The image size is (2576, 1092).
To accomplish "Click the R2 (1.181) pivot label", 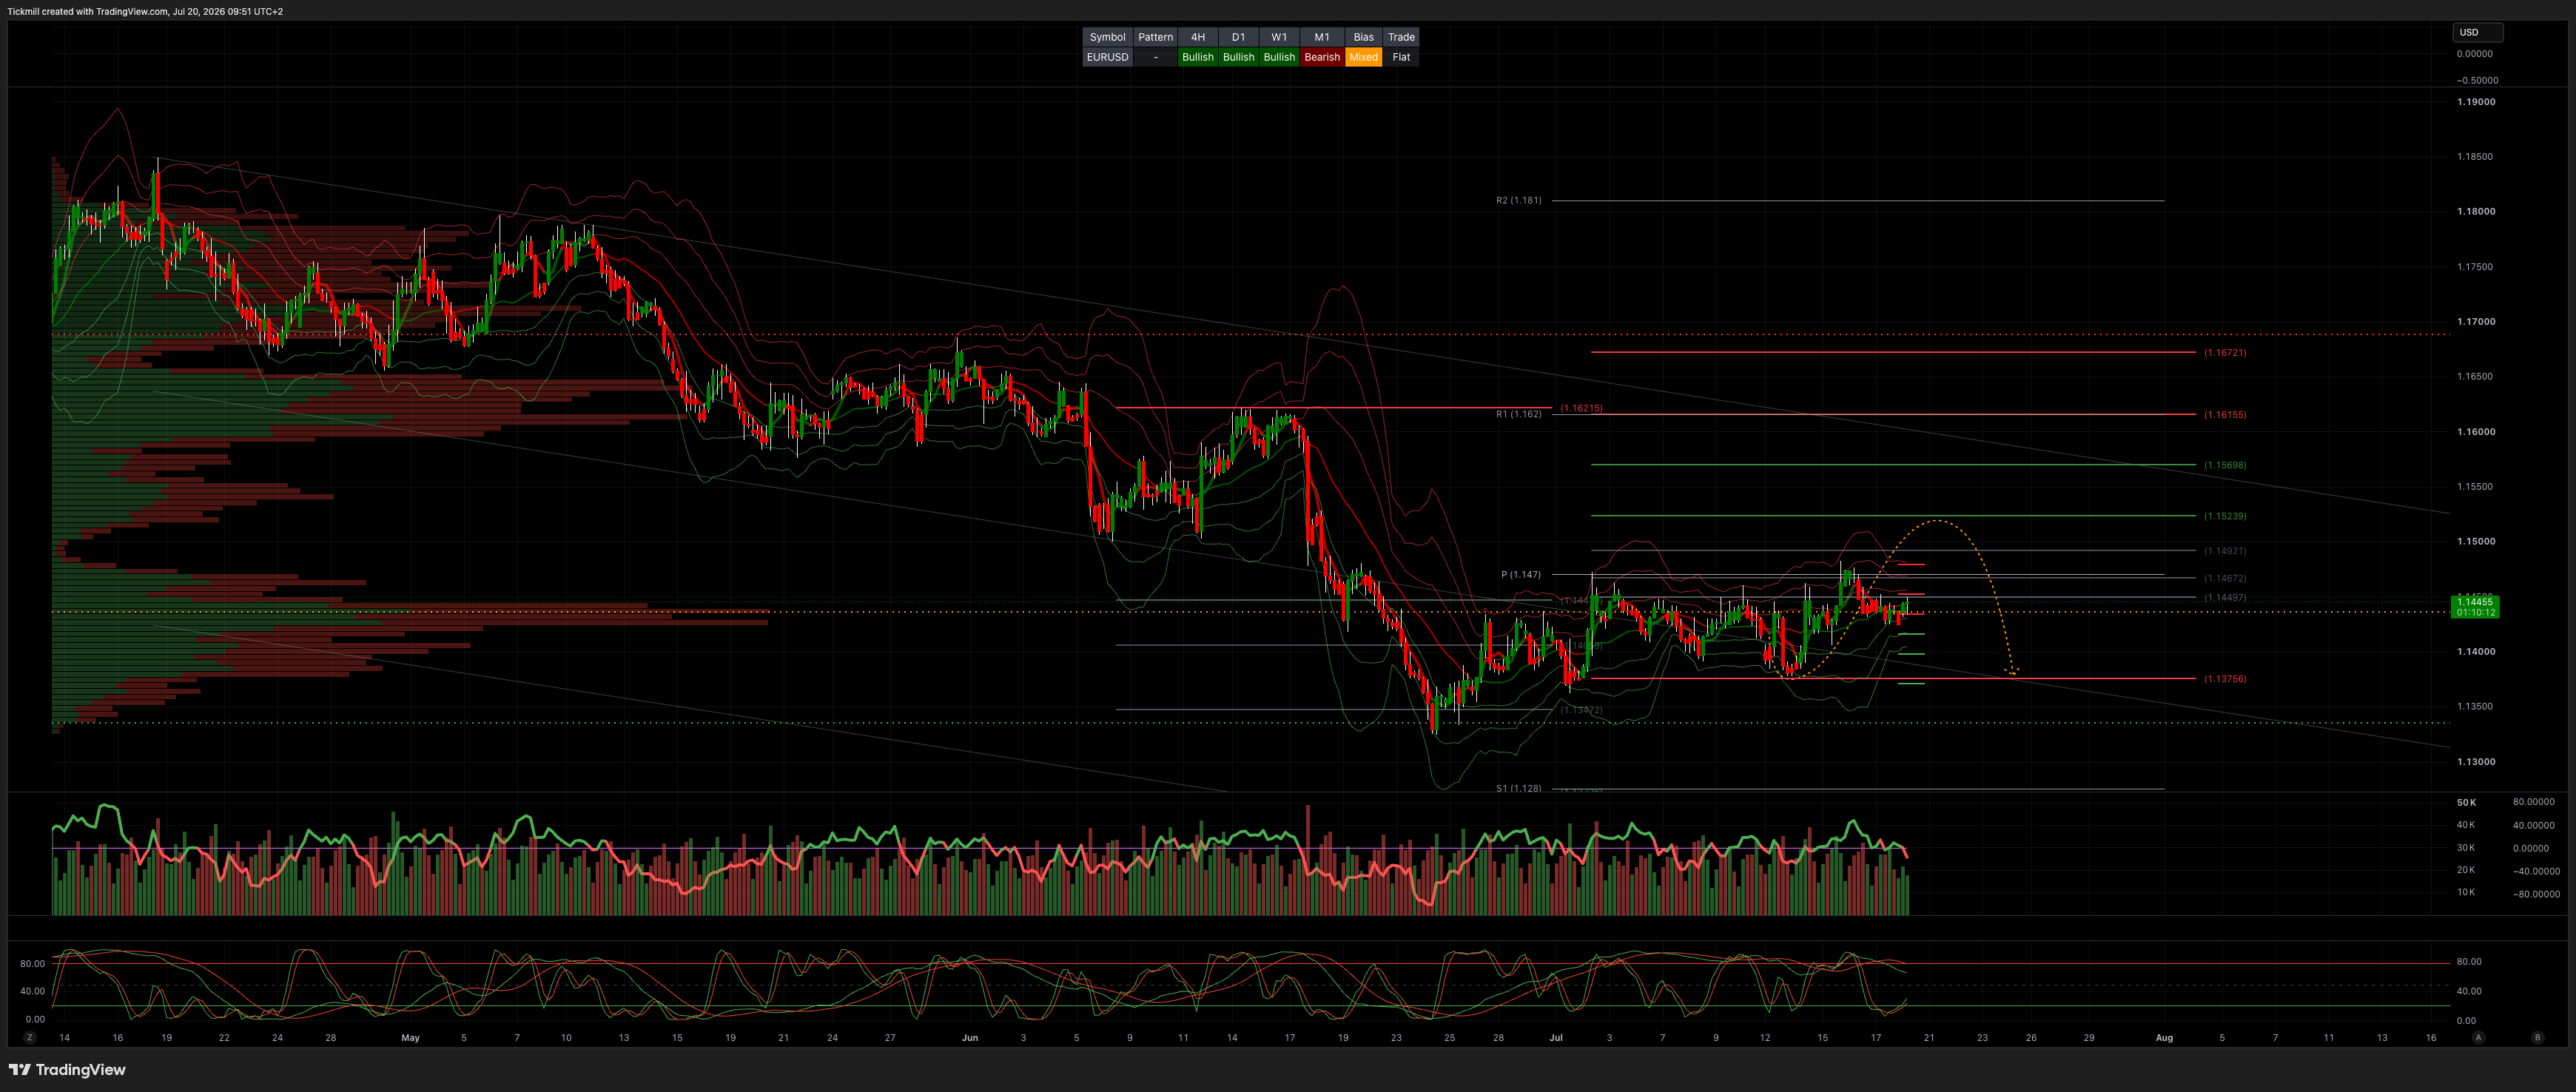I will tap(1518, 200).
